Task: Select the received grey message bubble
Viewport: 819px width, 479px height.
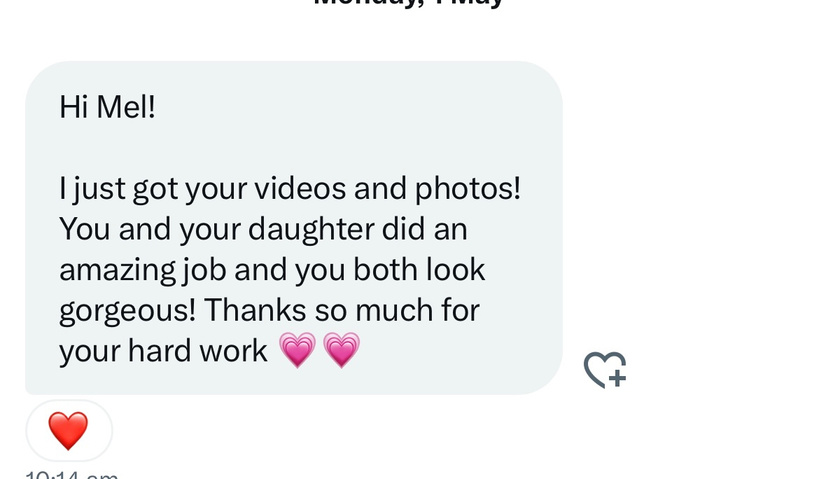Action: click(294, 228)
